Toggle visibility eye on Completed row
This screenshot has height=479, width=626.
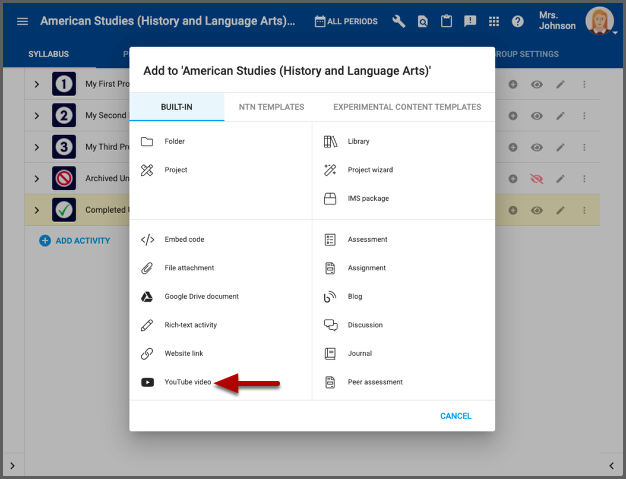click(537, 211)
